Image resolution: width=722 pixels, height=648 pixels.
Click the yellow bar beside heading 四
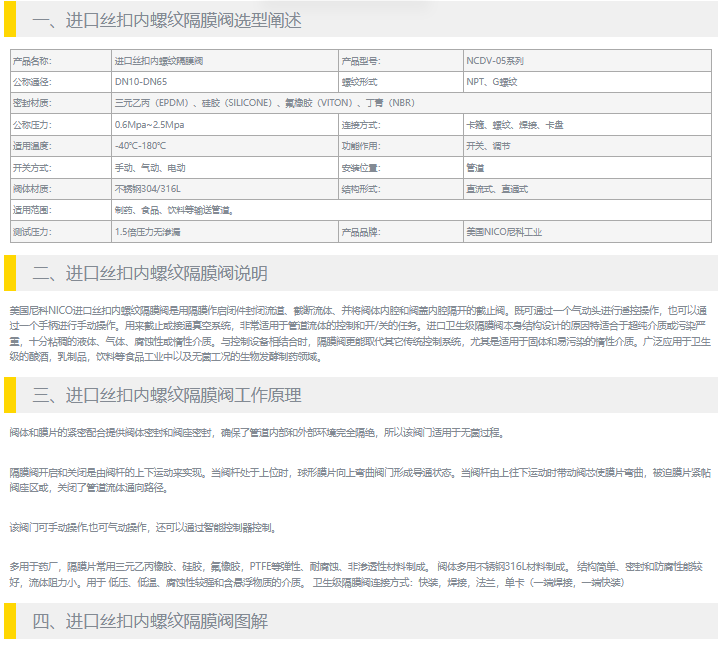pyautogui.click(x=10, y=621)
